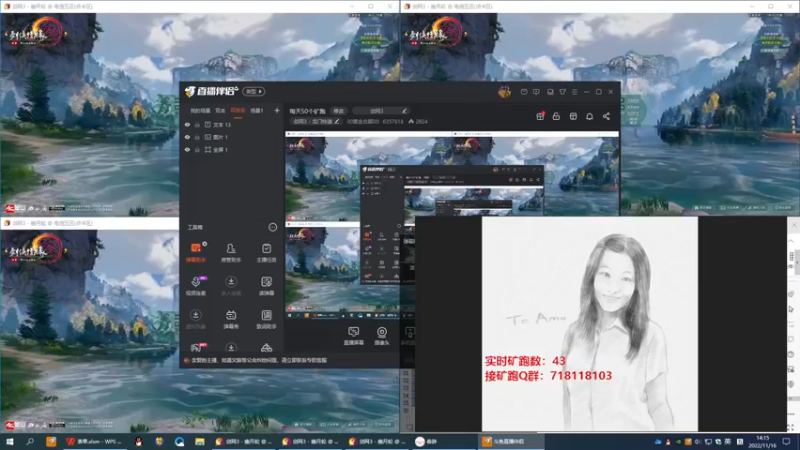
Task: Open the 弹幕秀 danmaku show tool
Action: pyautogui.click(x=231, y=319)
